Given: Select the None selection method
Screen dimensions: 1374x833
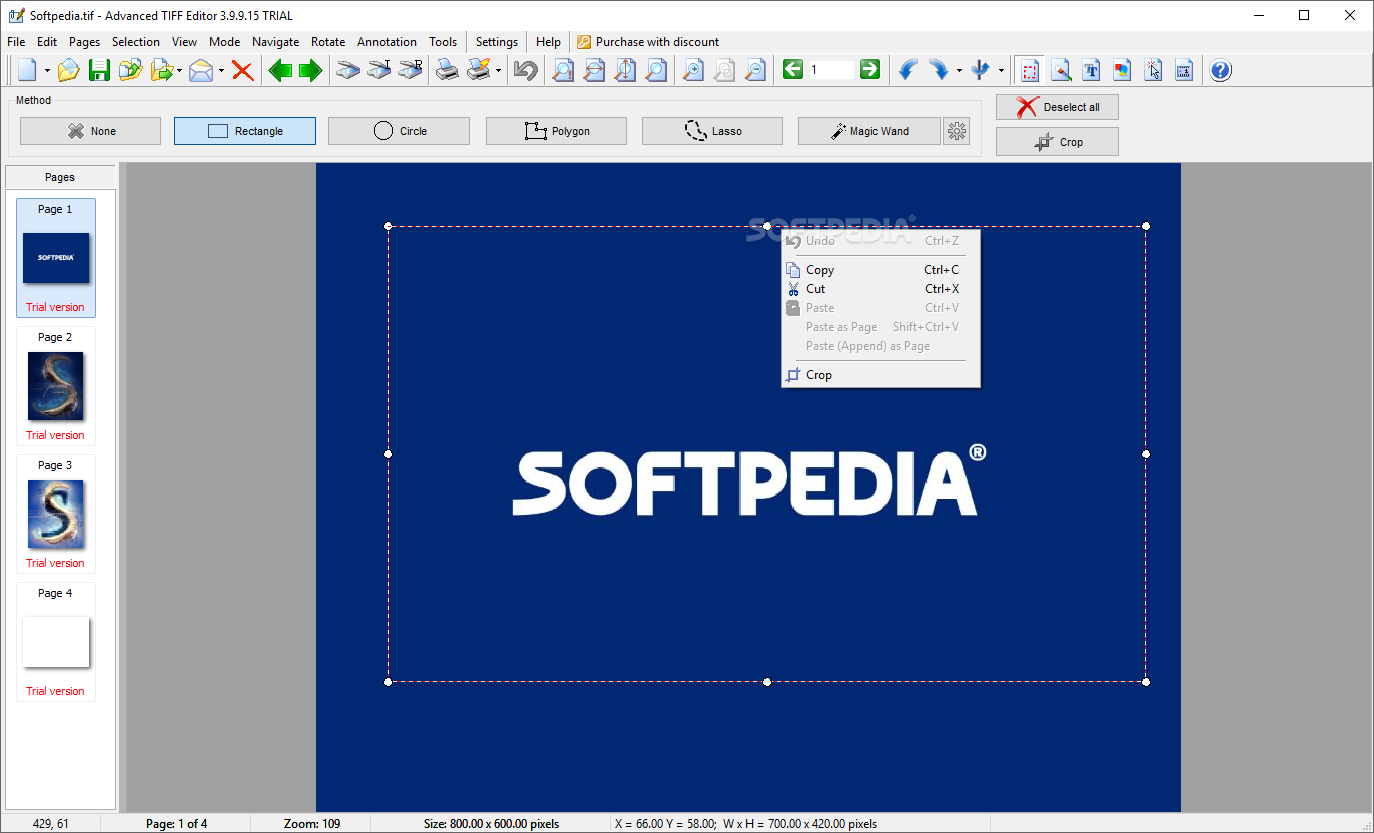Looking at the screenshot, I should coord(90,131).
